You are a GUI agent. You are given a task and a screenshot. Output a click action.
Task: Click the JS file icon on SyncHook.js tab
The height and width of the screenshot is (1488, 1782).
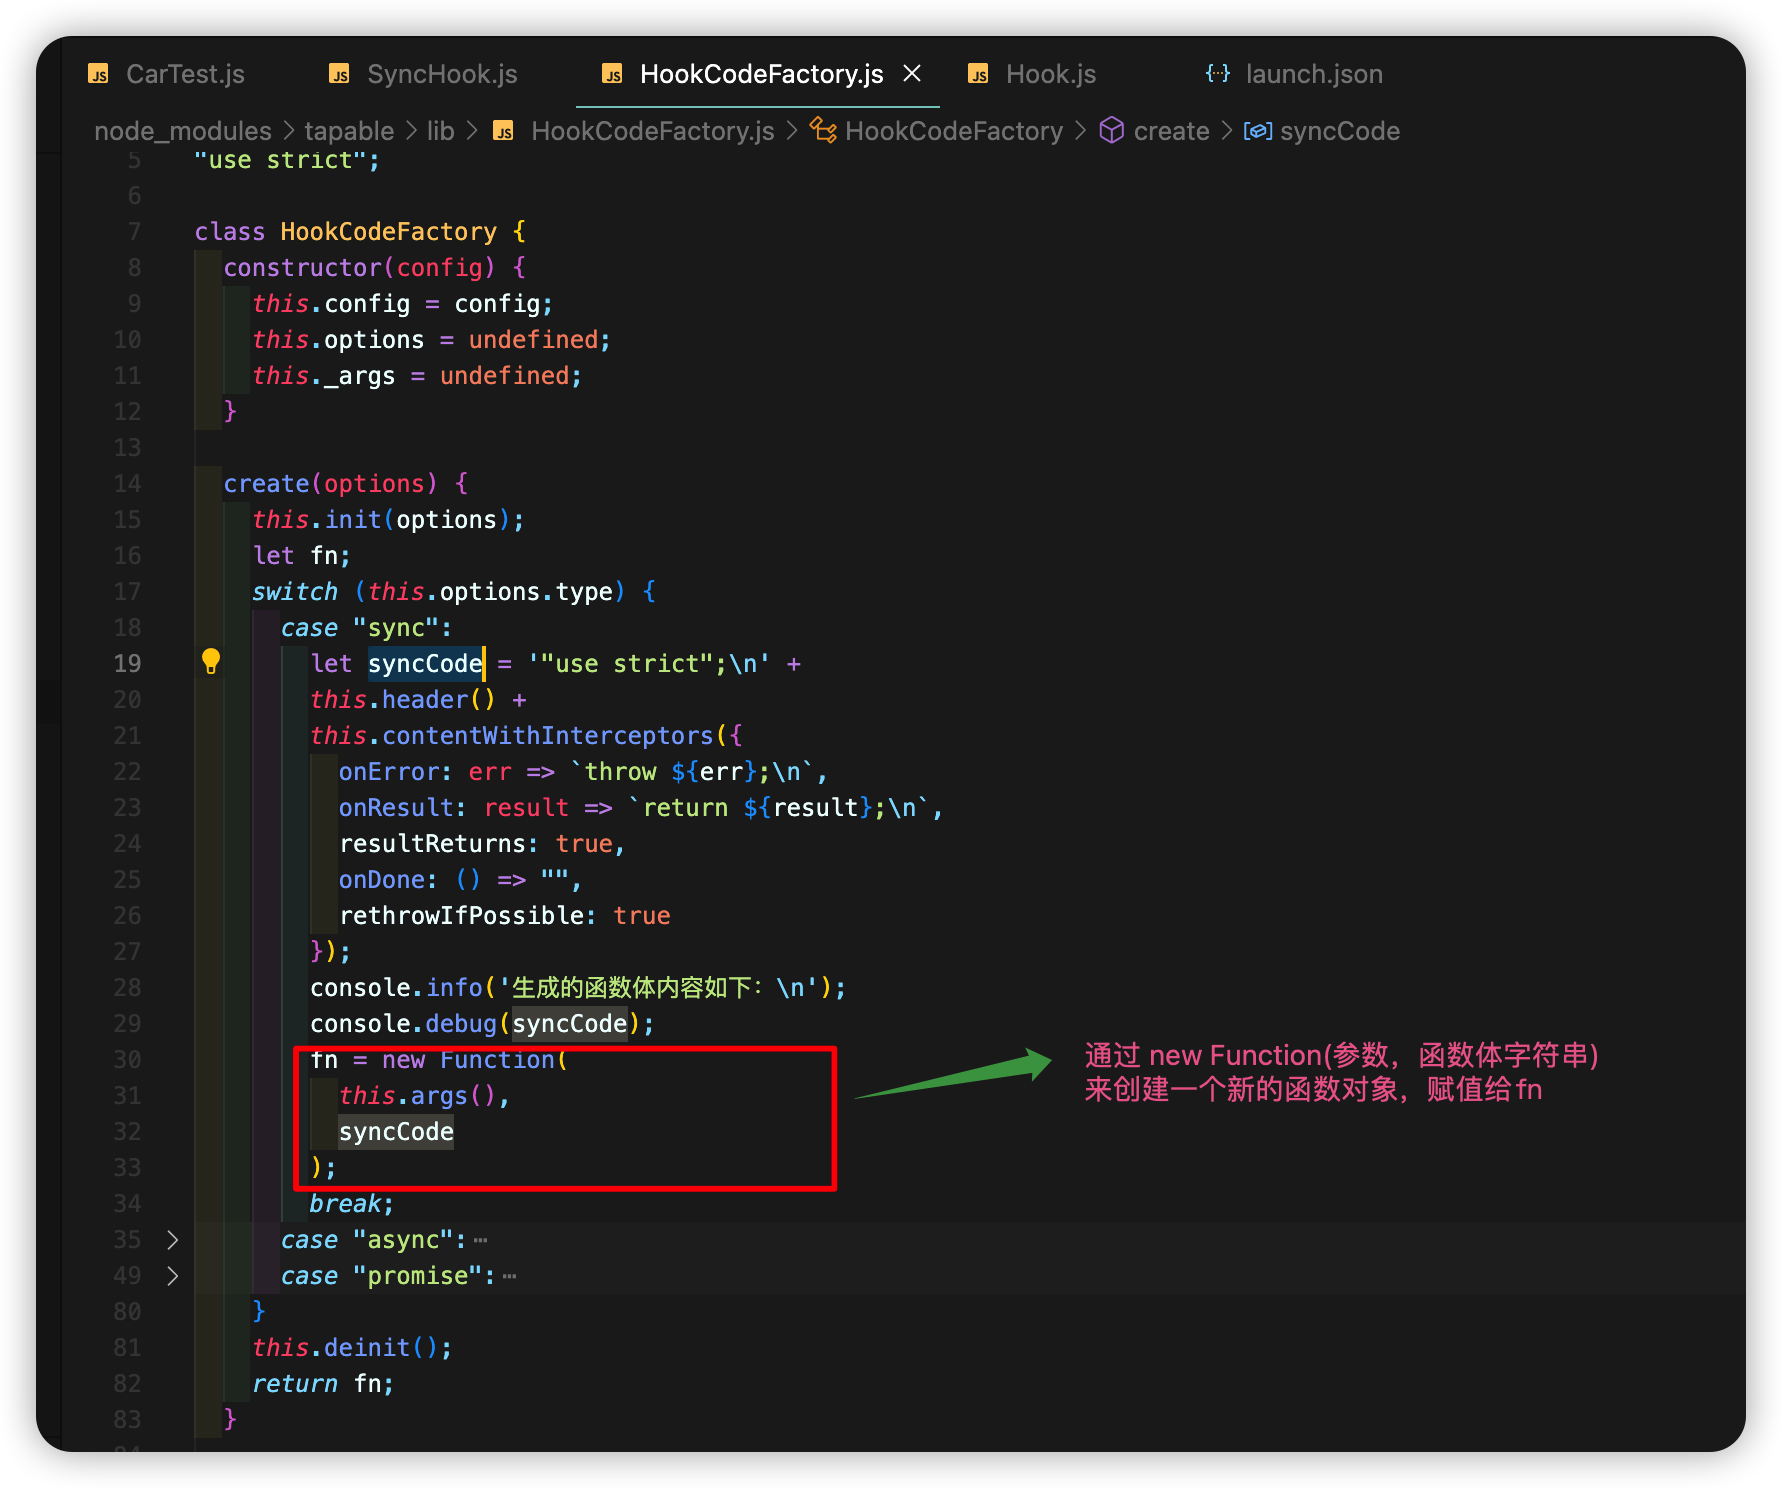[339, 74]
